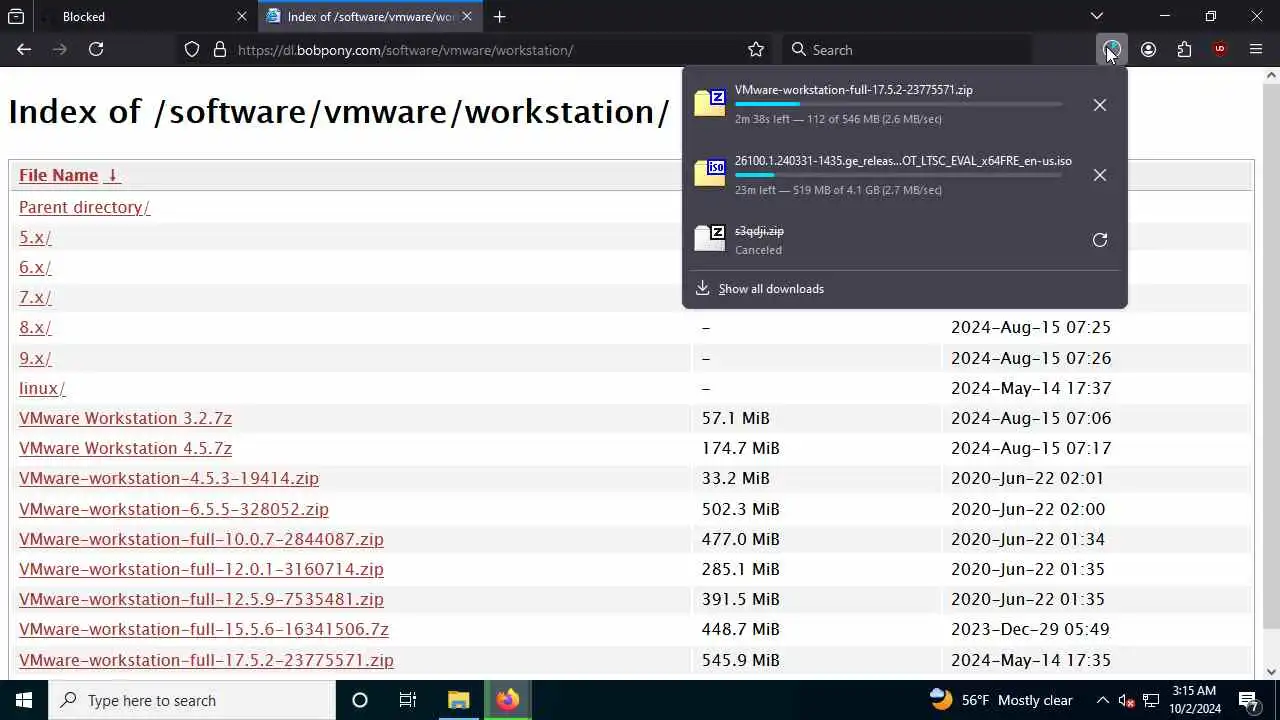
Task: Open the 5.x/ folder
Action: (x=35, y=237)
